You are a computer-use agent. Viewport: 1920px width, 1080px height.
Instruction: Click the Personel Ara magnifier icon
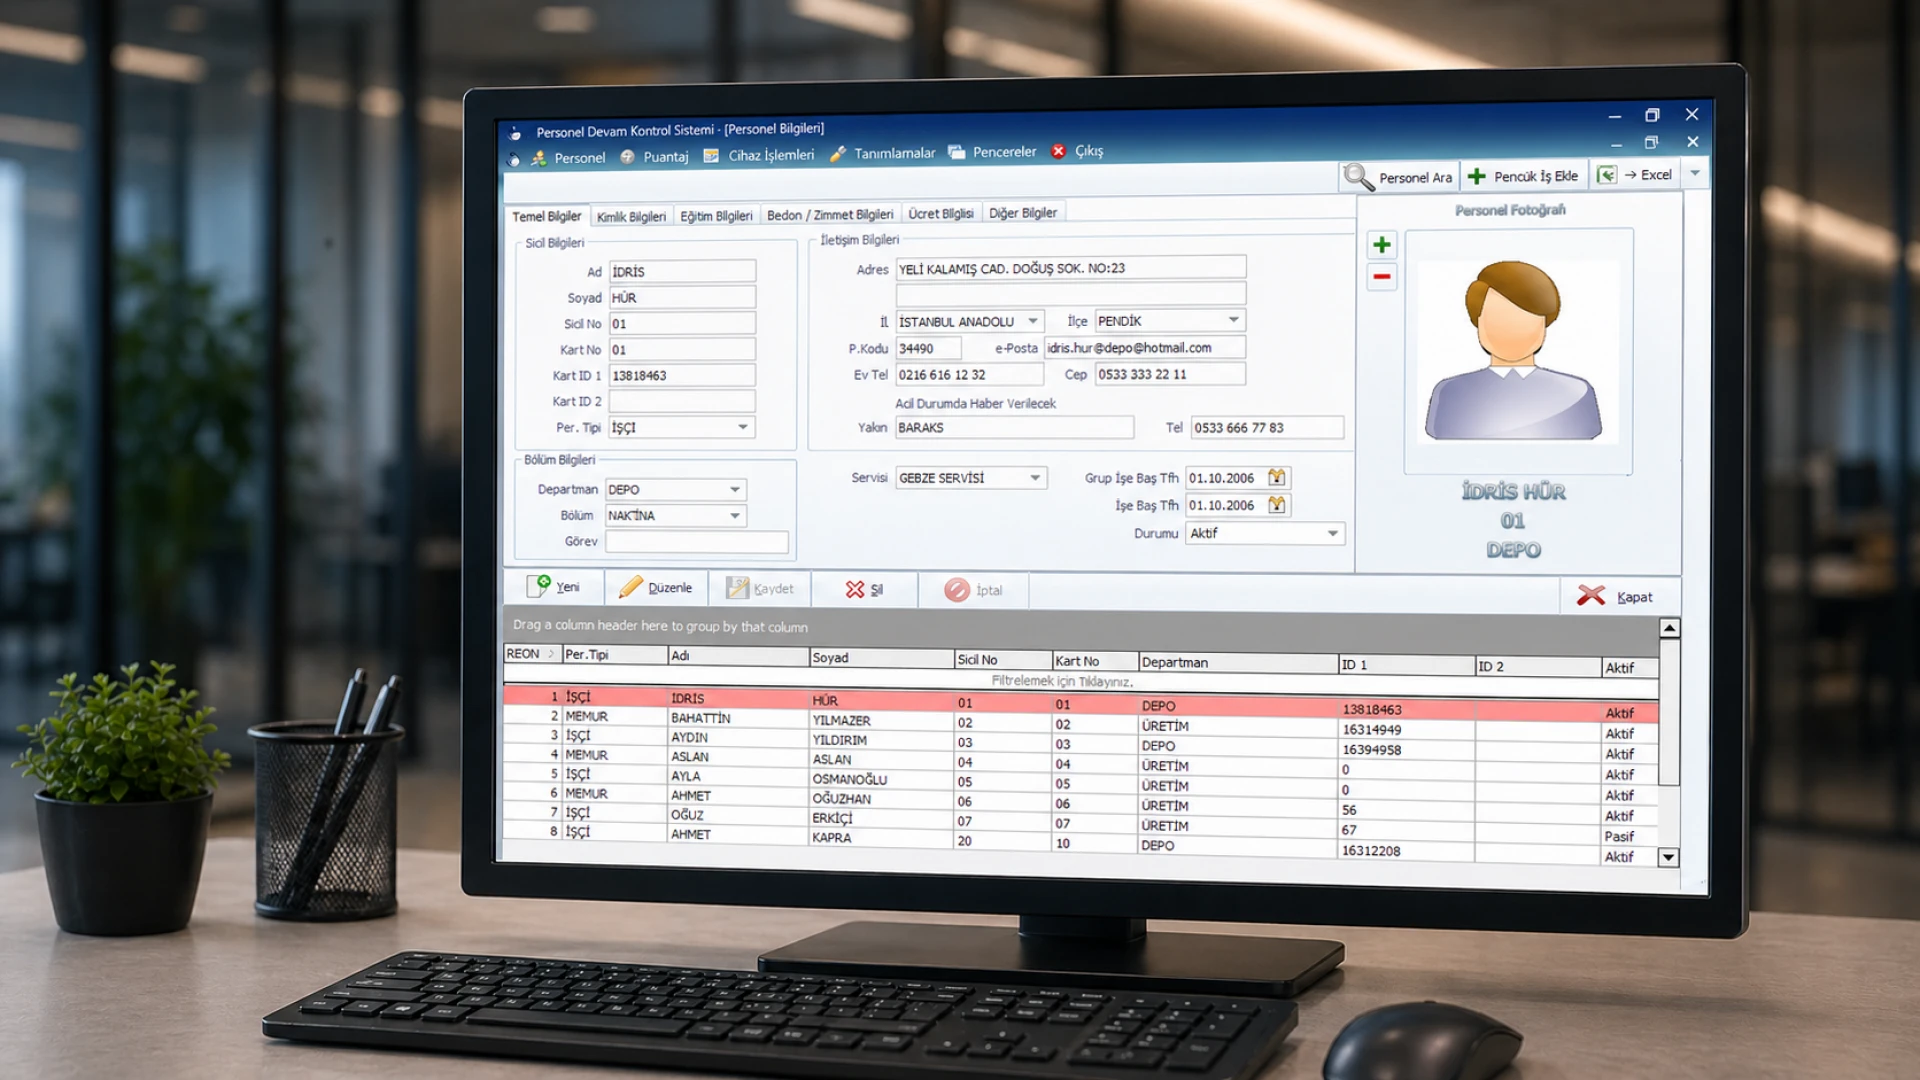click(x=1358, y=177)
